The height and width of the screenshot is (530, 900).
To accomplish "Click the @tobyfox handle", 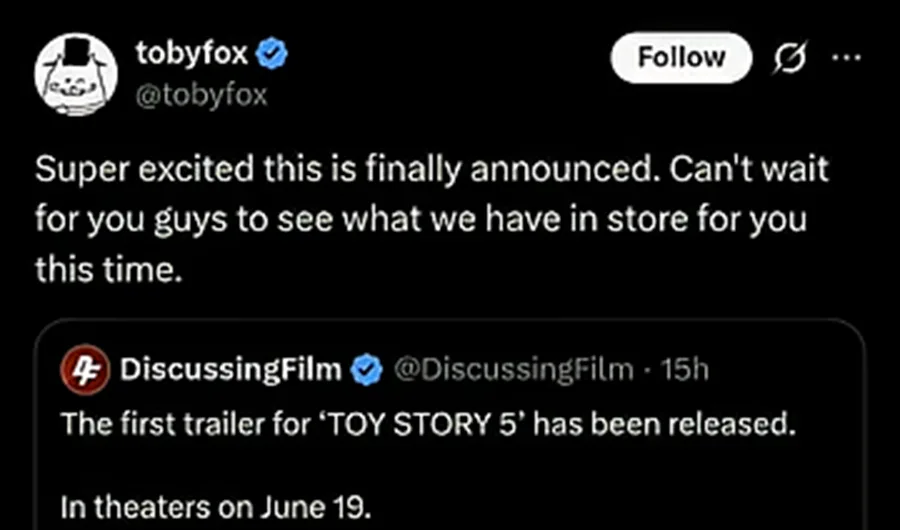I will [x=201, y=97].
